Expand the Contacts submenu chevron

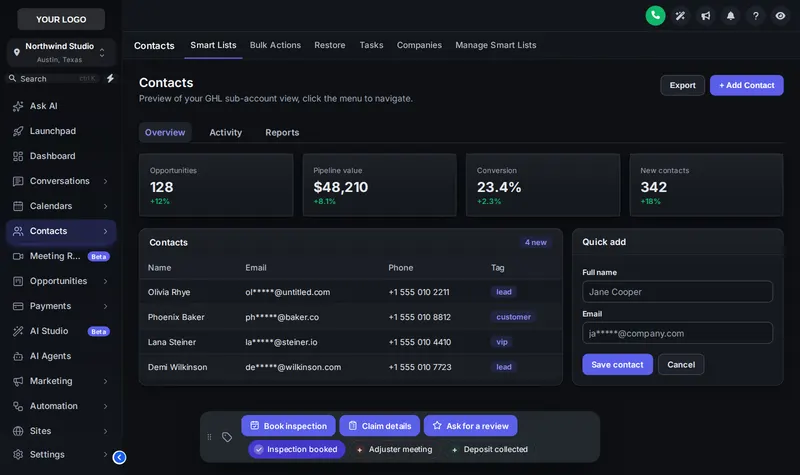coord(106,231)
